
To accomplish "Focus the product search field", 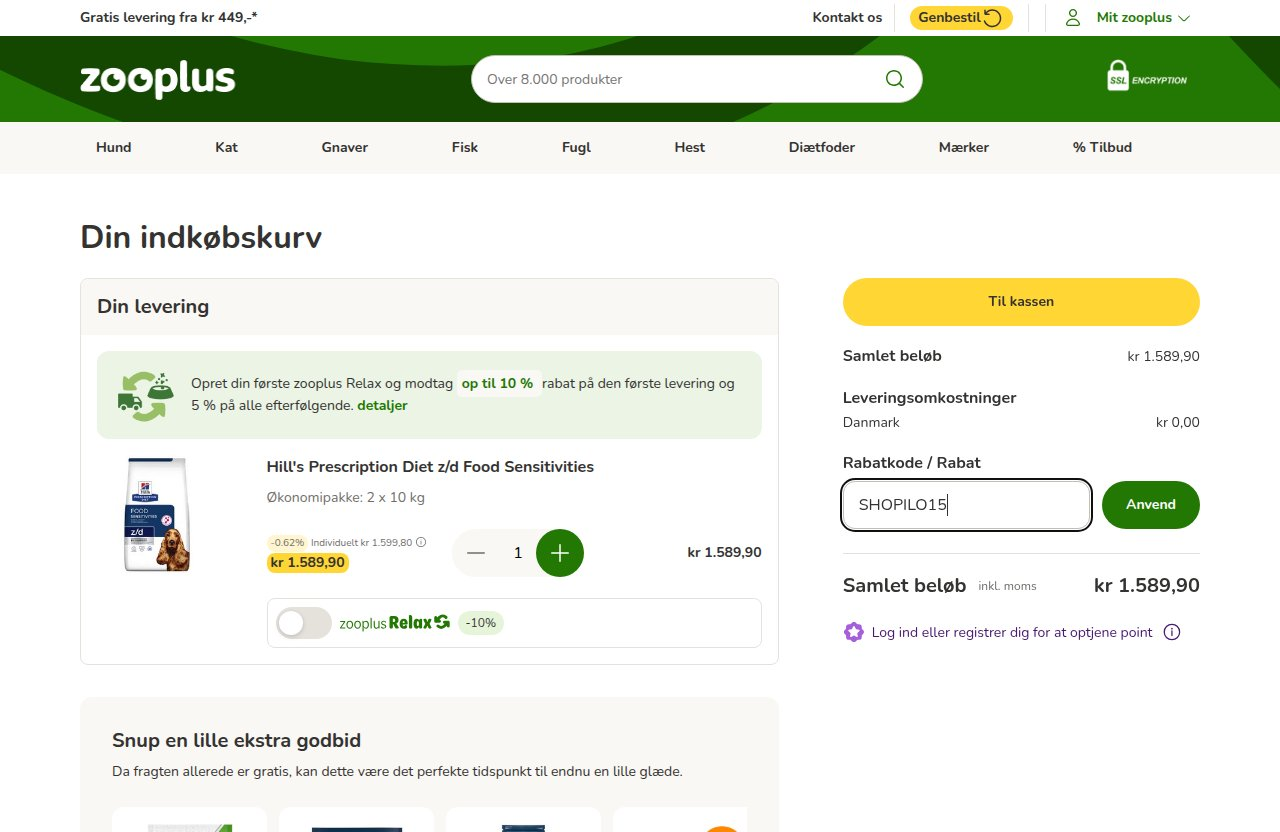I will click(x=680, y=79).
